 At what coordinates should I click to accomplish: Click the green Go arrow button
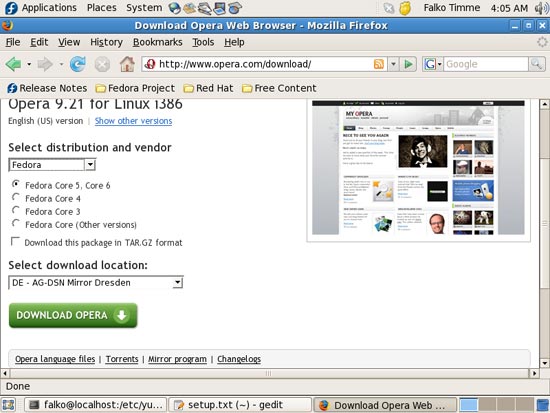tap(408, 64)
